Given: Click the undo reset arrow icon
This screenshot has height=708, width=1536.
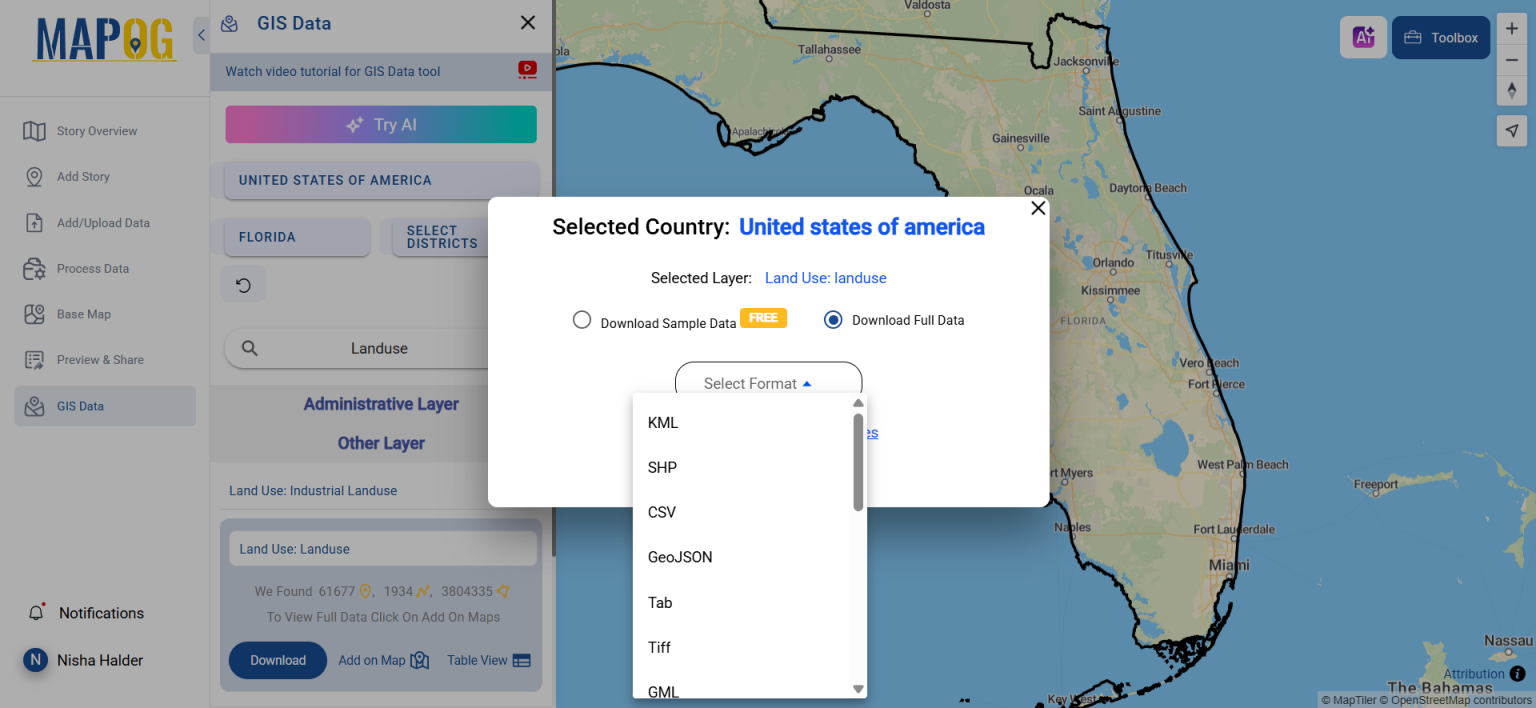Looking at the screenshot, I should [243, 284].
